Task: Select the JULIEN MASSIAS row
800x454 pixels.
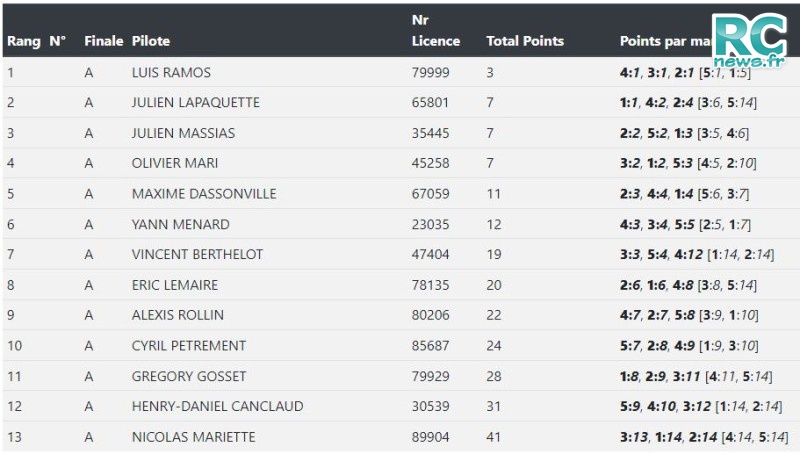Action: 400,133
